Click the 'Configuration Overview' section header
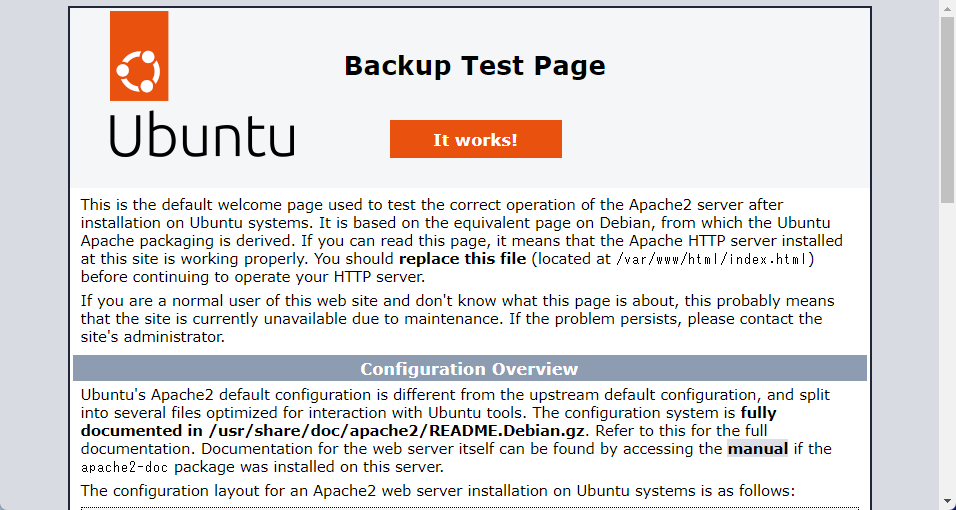The width and height of the screenshot is (956, 510). 469,368
